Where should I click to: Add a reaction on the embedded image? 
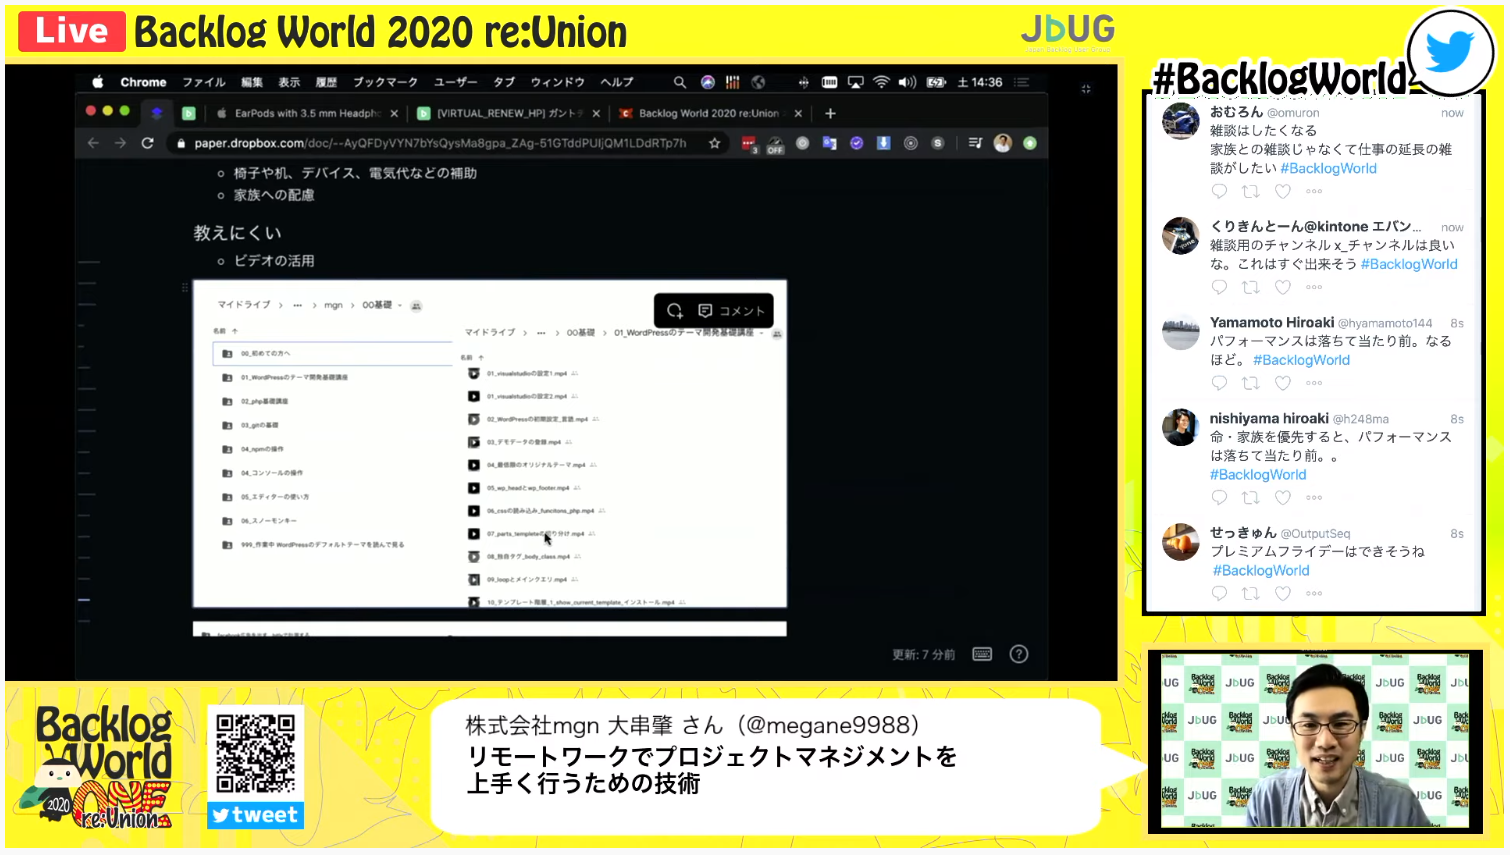[x=675, y=310]
